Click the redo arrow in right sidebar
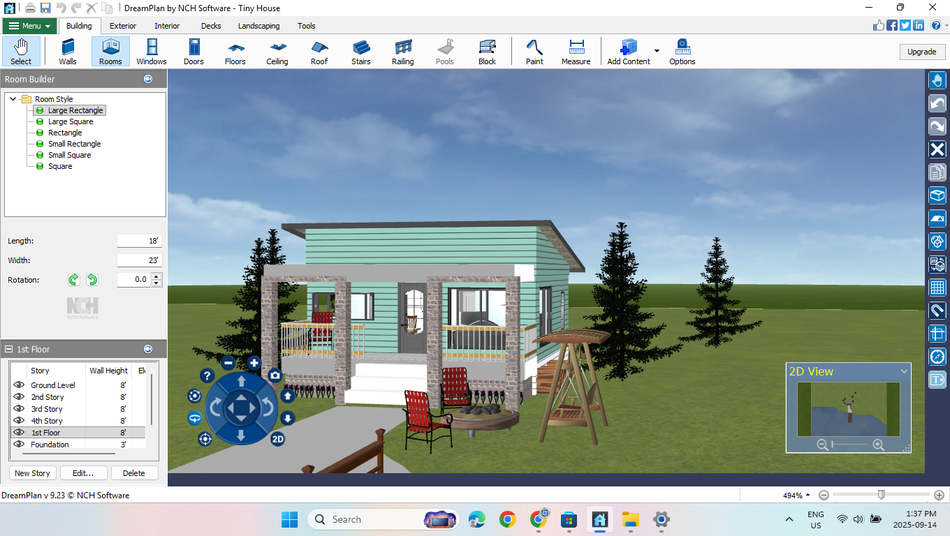This screenshot has height=536, width=950. (937, 127)
